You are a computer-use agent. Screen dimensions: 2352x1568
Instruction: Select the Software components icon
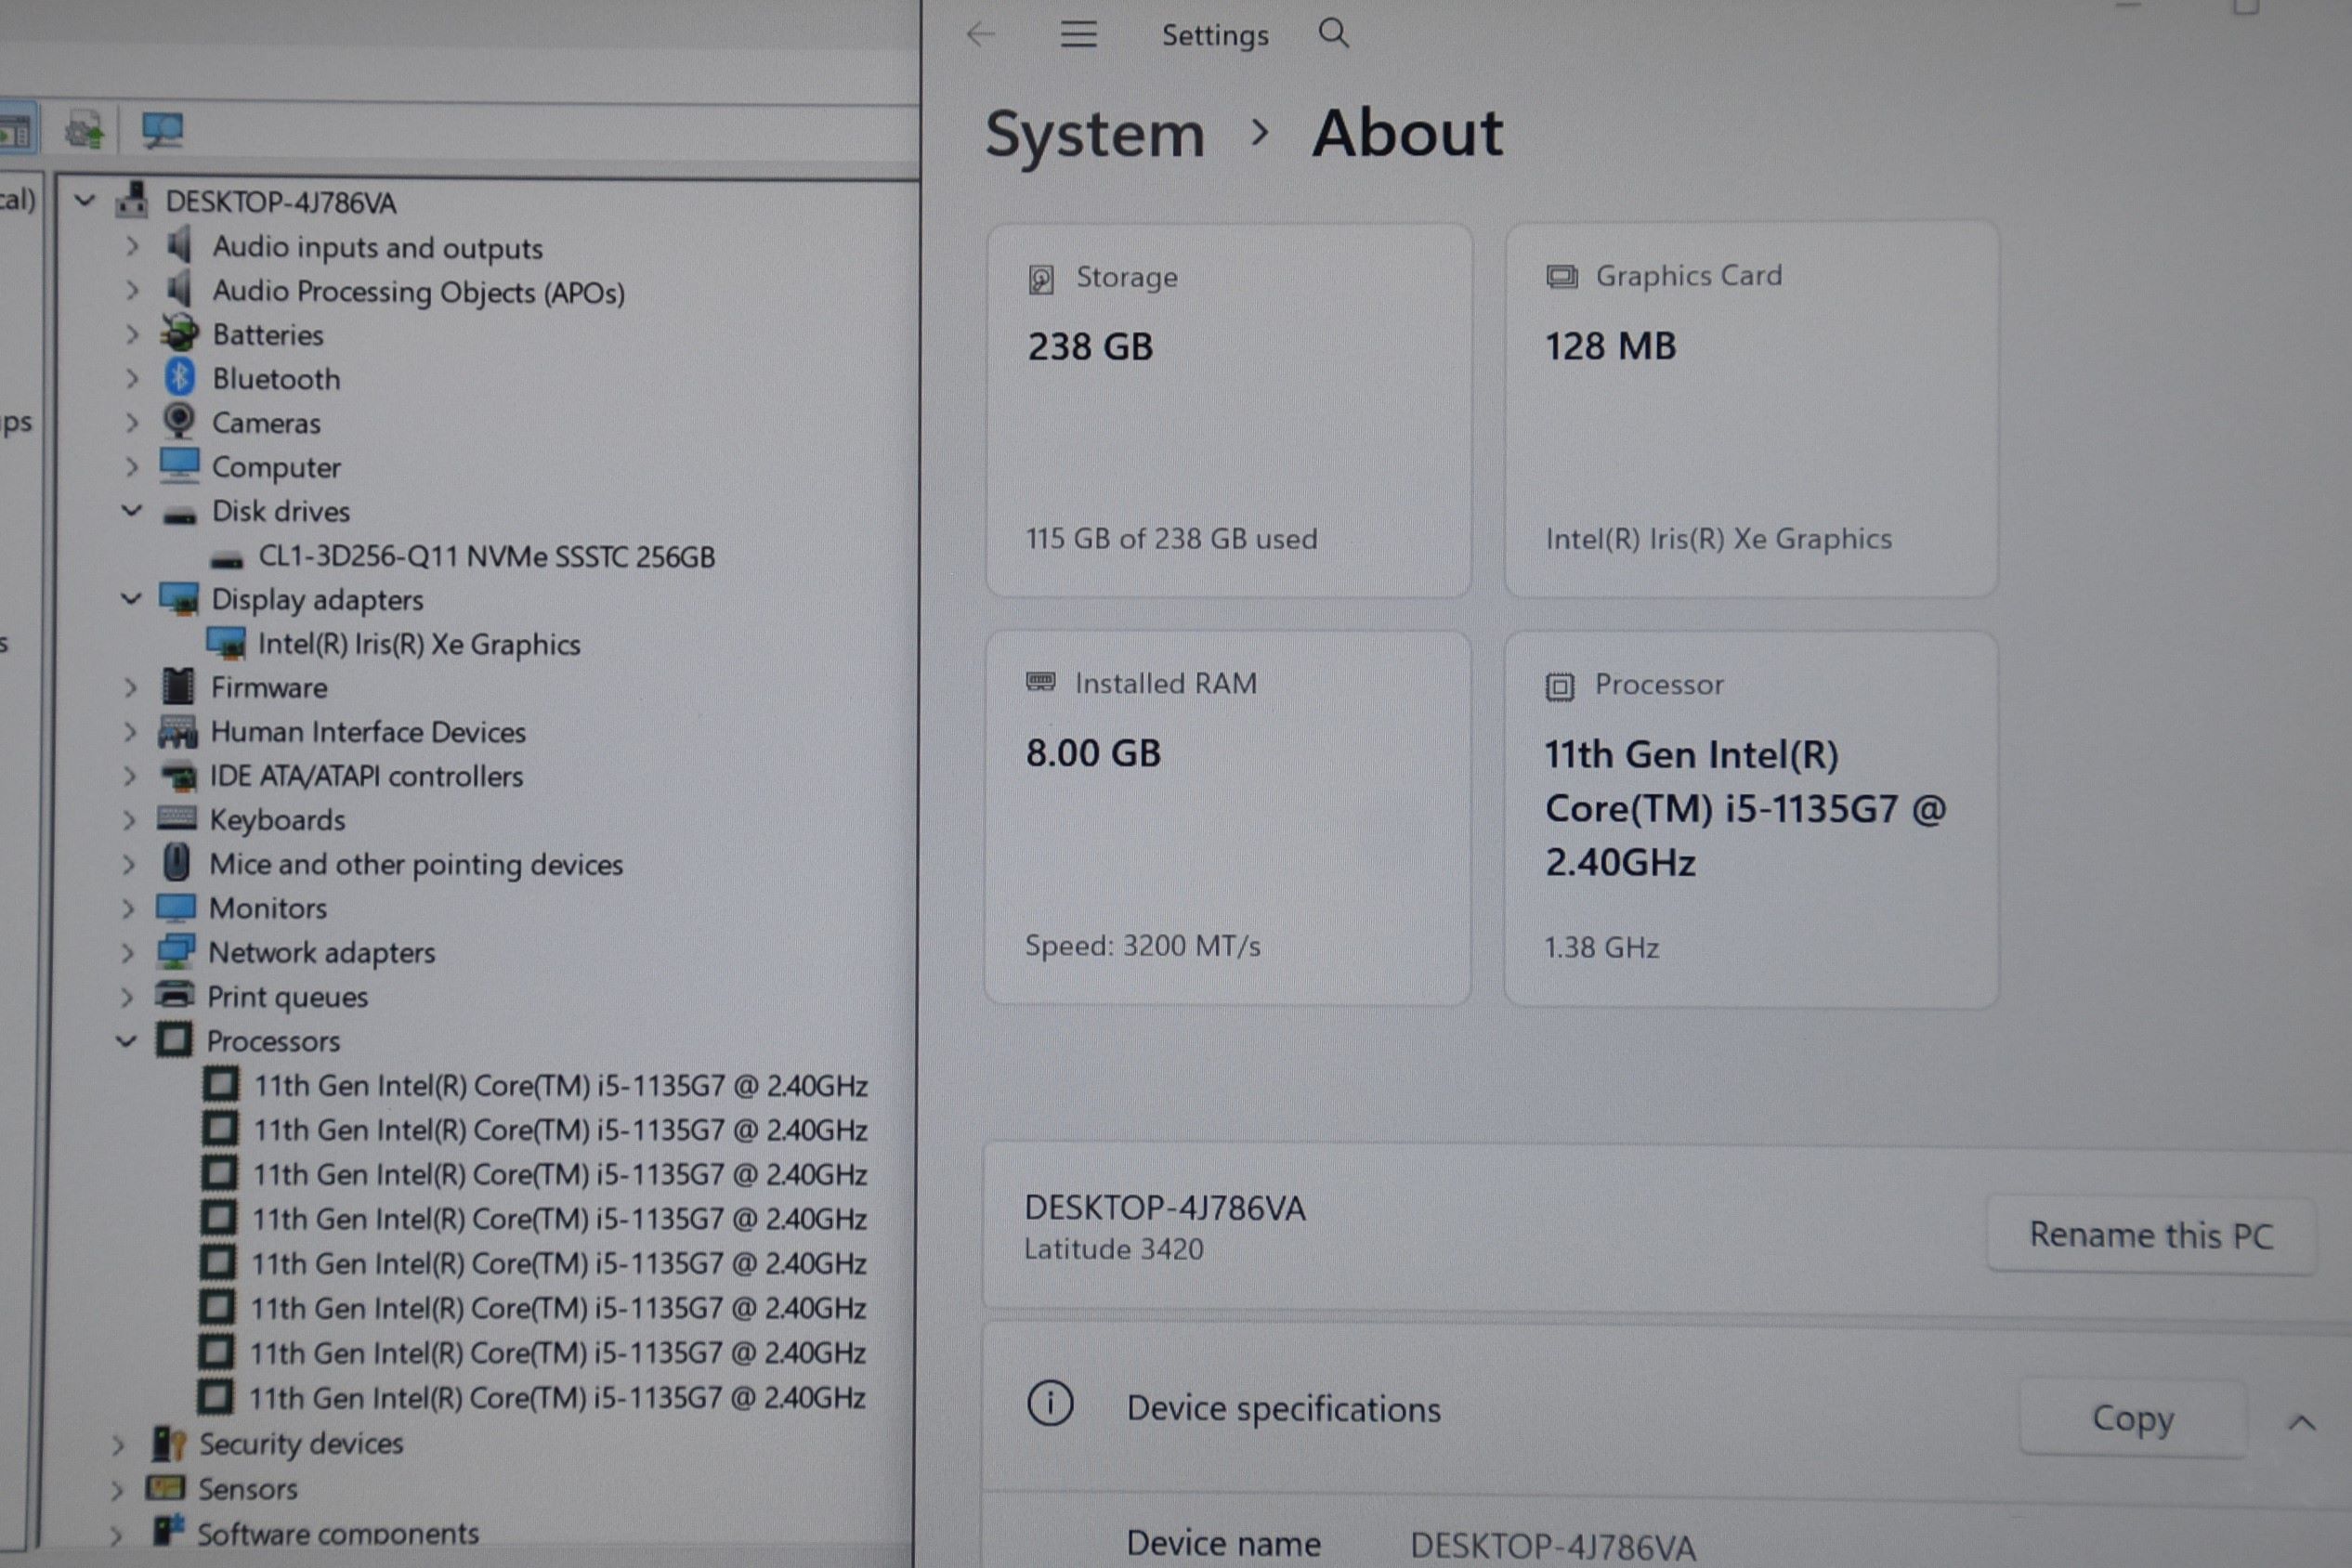(x=168, y=1530)
